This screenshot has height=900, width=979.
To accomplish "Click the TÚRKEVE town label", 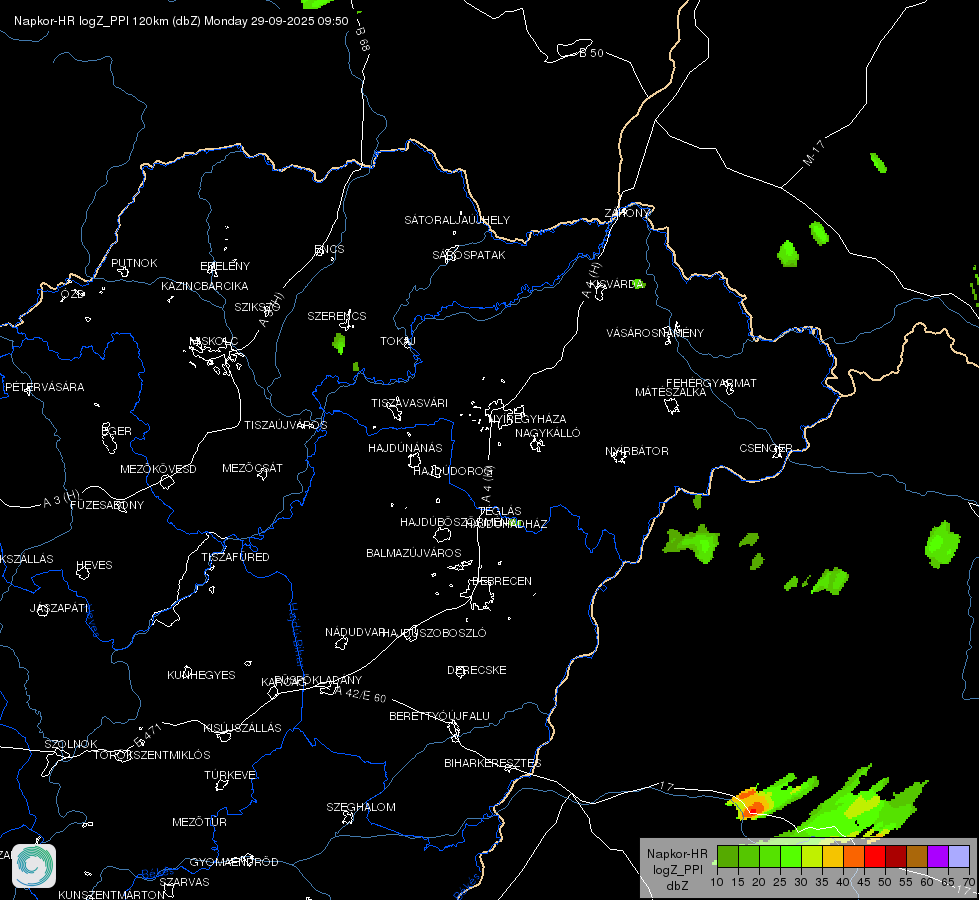I will [x=231, y=774].
